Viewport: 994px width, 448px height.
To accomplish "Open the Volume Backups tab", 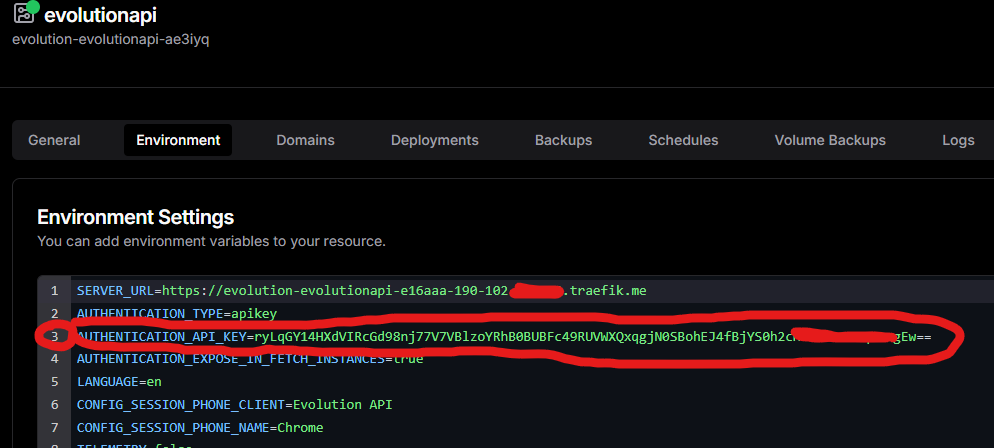I will pos(830,140).
